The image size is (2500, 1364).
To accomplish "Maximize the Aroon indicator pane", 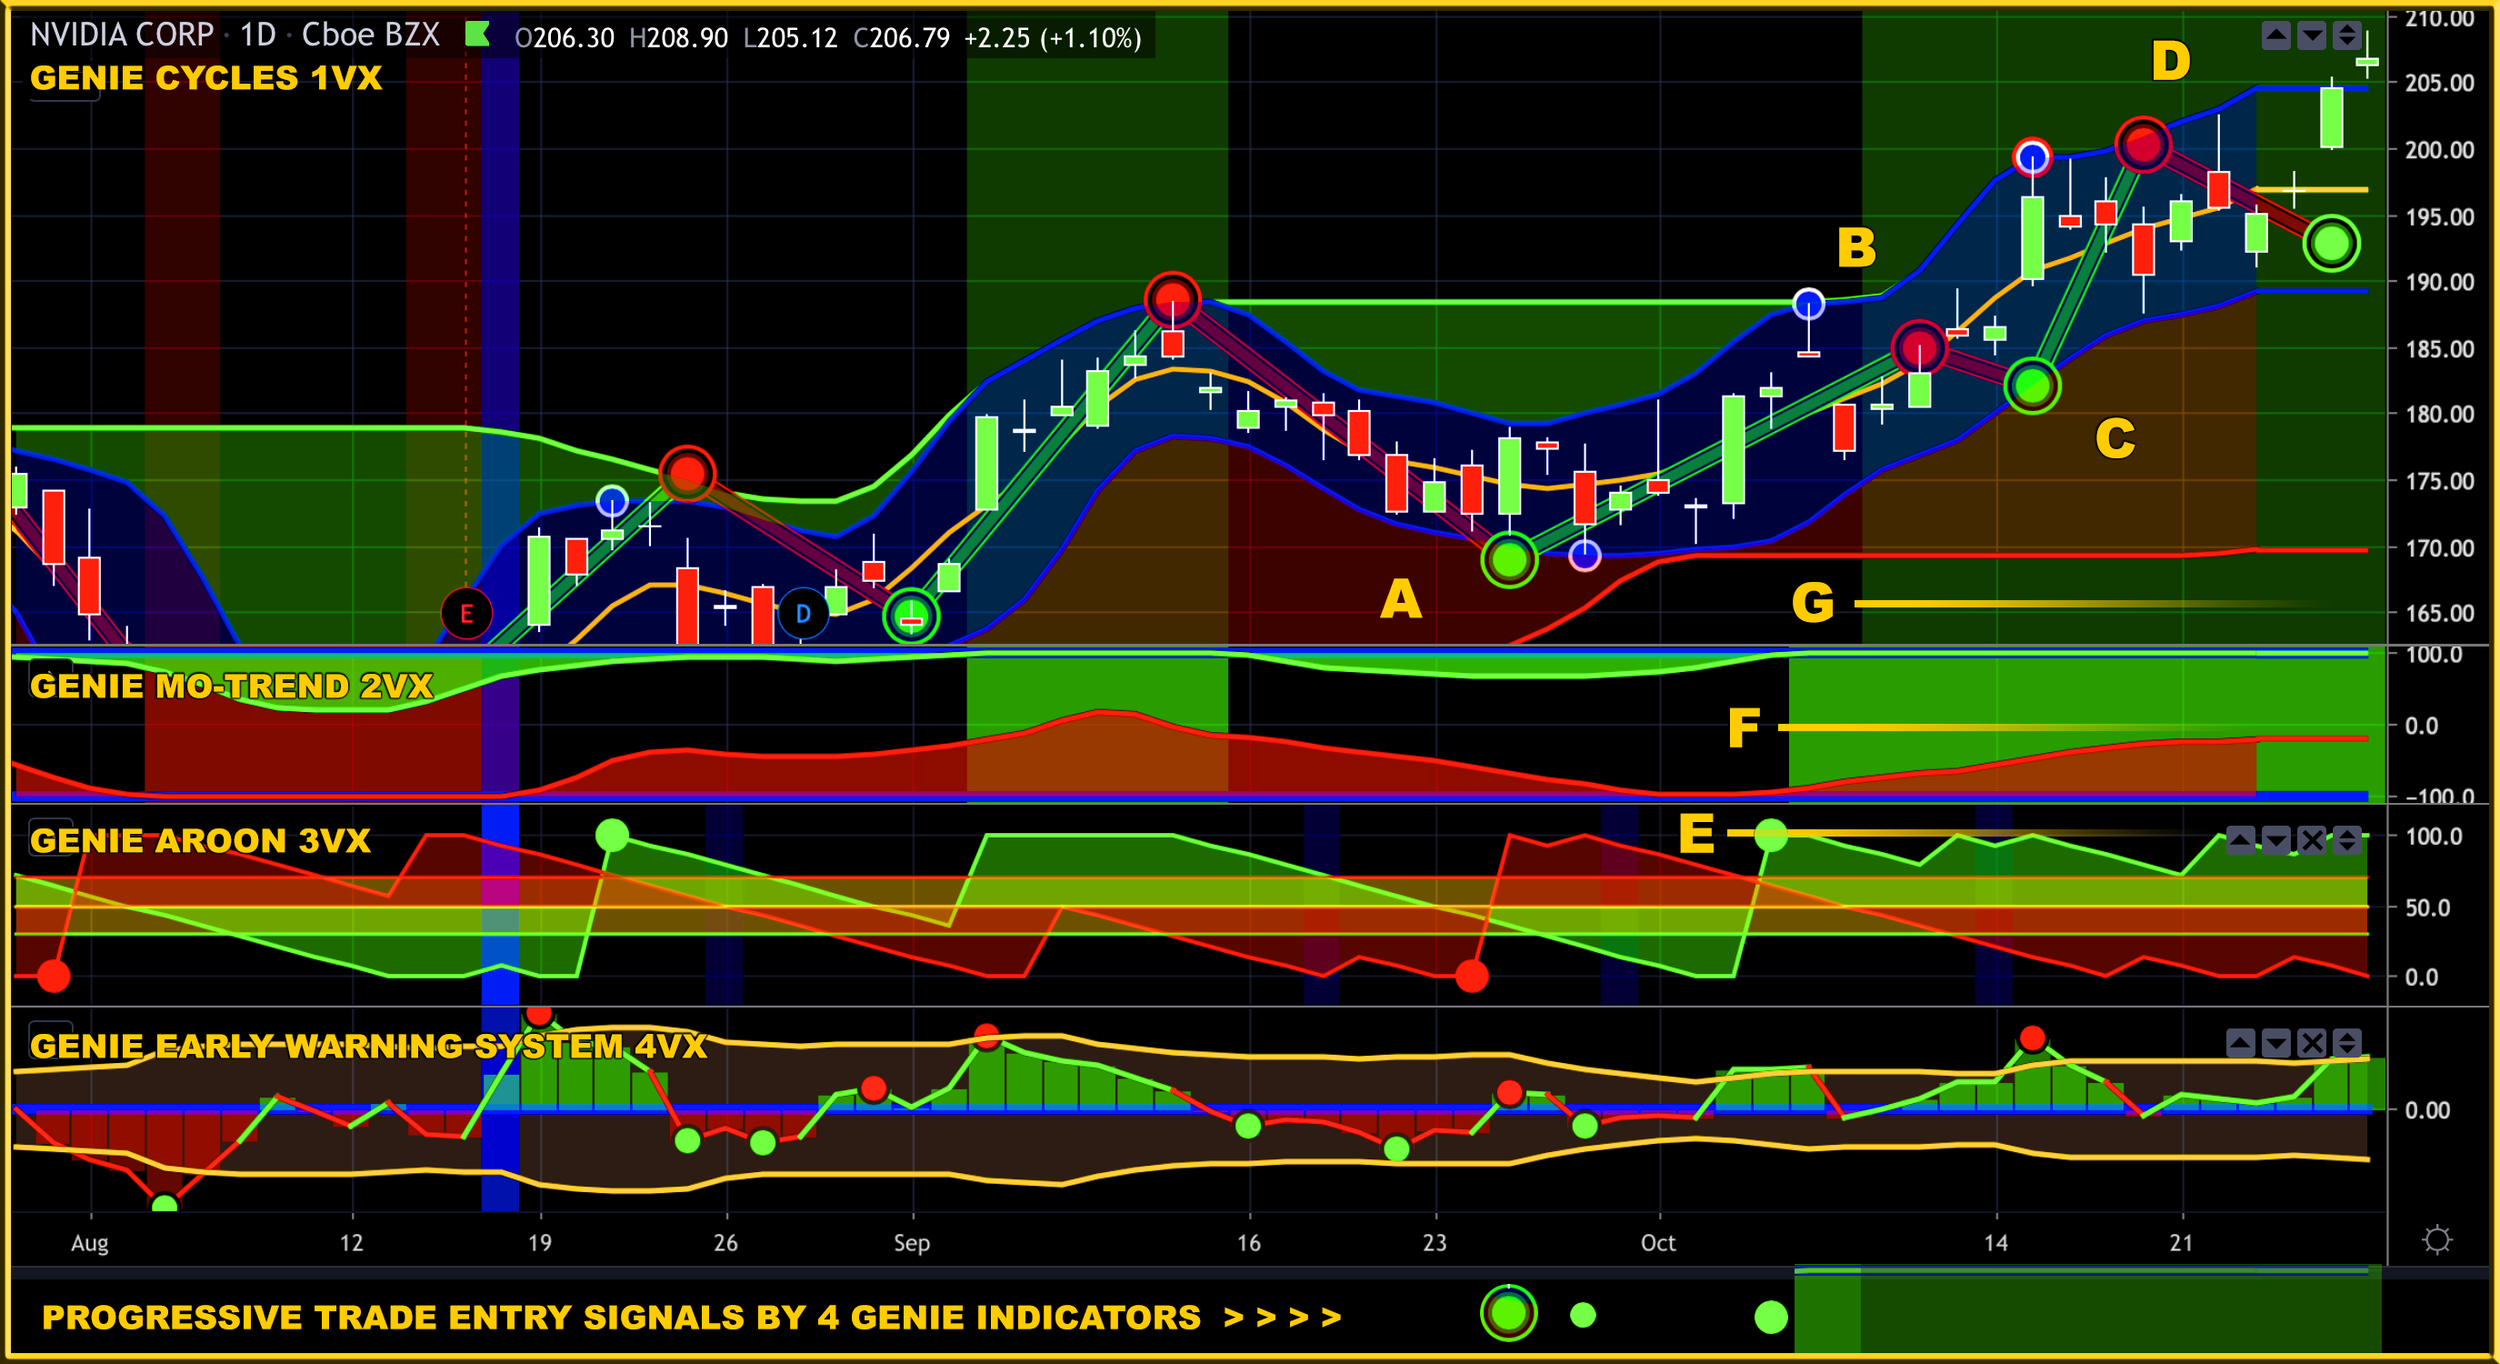I will click(x=2347, y=840).
